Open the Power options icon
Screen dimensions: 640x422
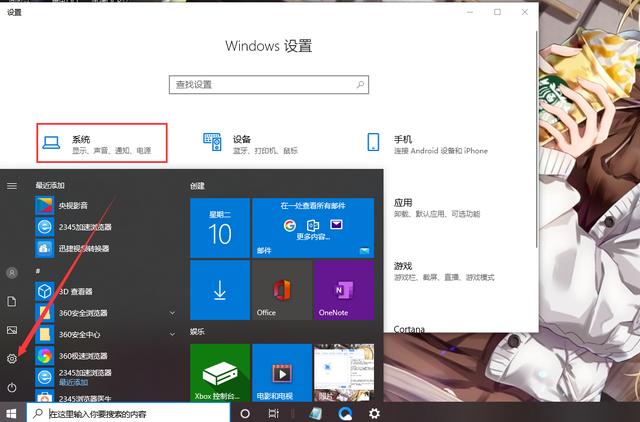pyautogui.click(x=12, y=387)
